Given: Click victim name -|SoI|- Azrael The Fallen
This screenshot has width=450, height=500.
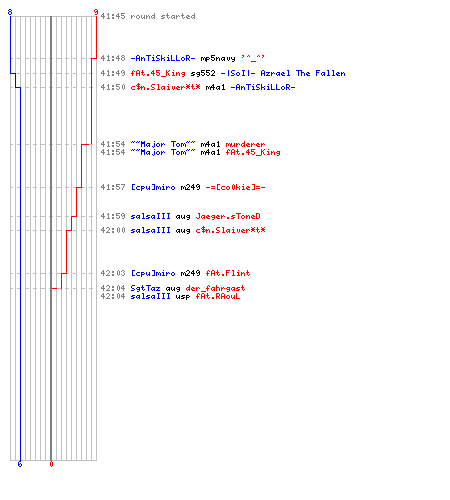Looking at the screenshot, I should point(283,73).
